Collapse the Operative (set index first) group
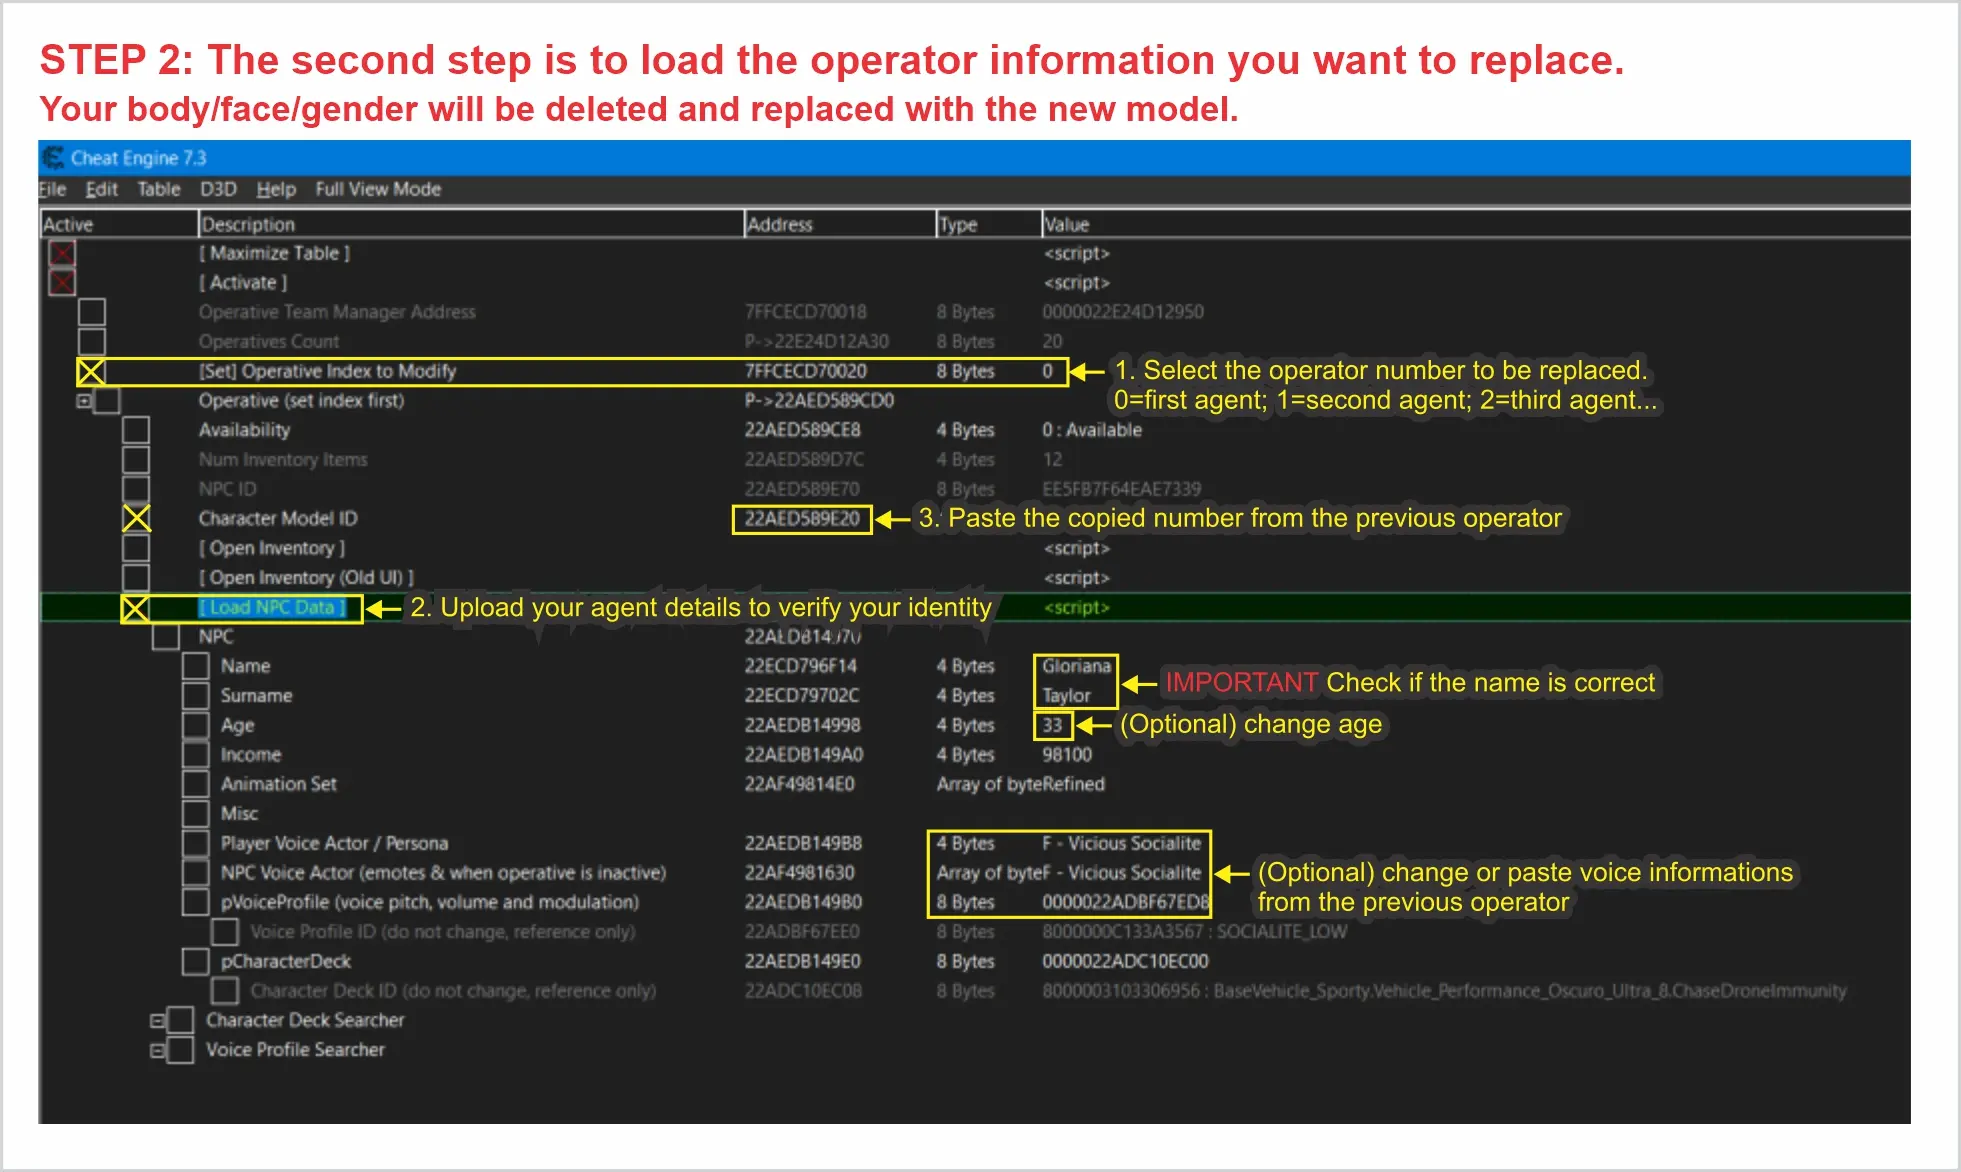This screenshot has width=1961, height=1172. [84, 401]
